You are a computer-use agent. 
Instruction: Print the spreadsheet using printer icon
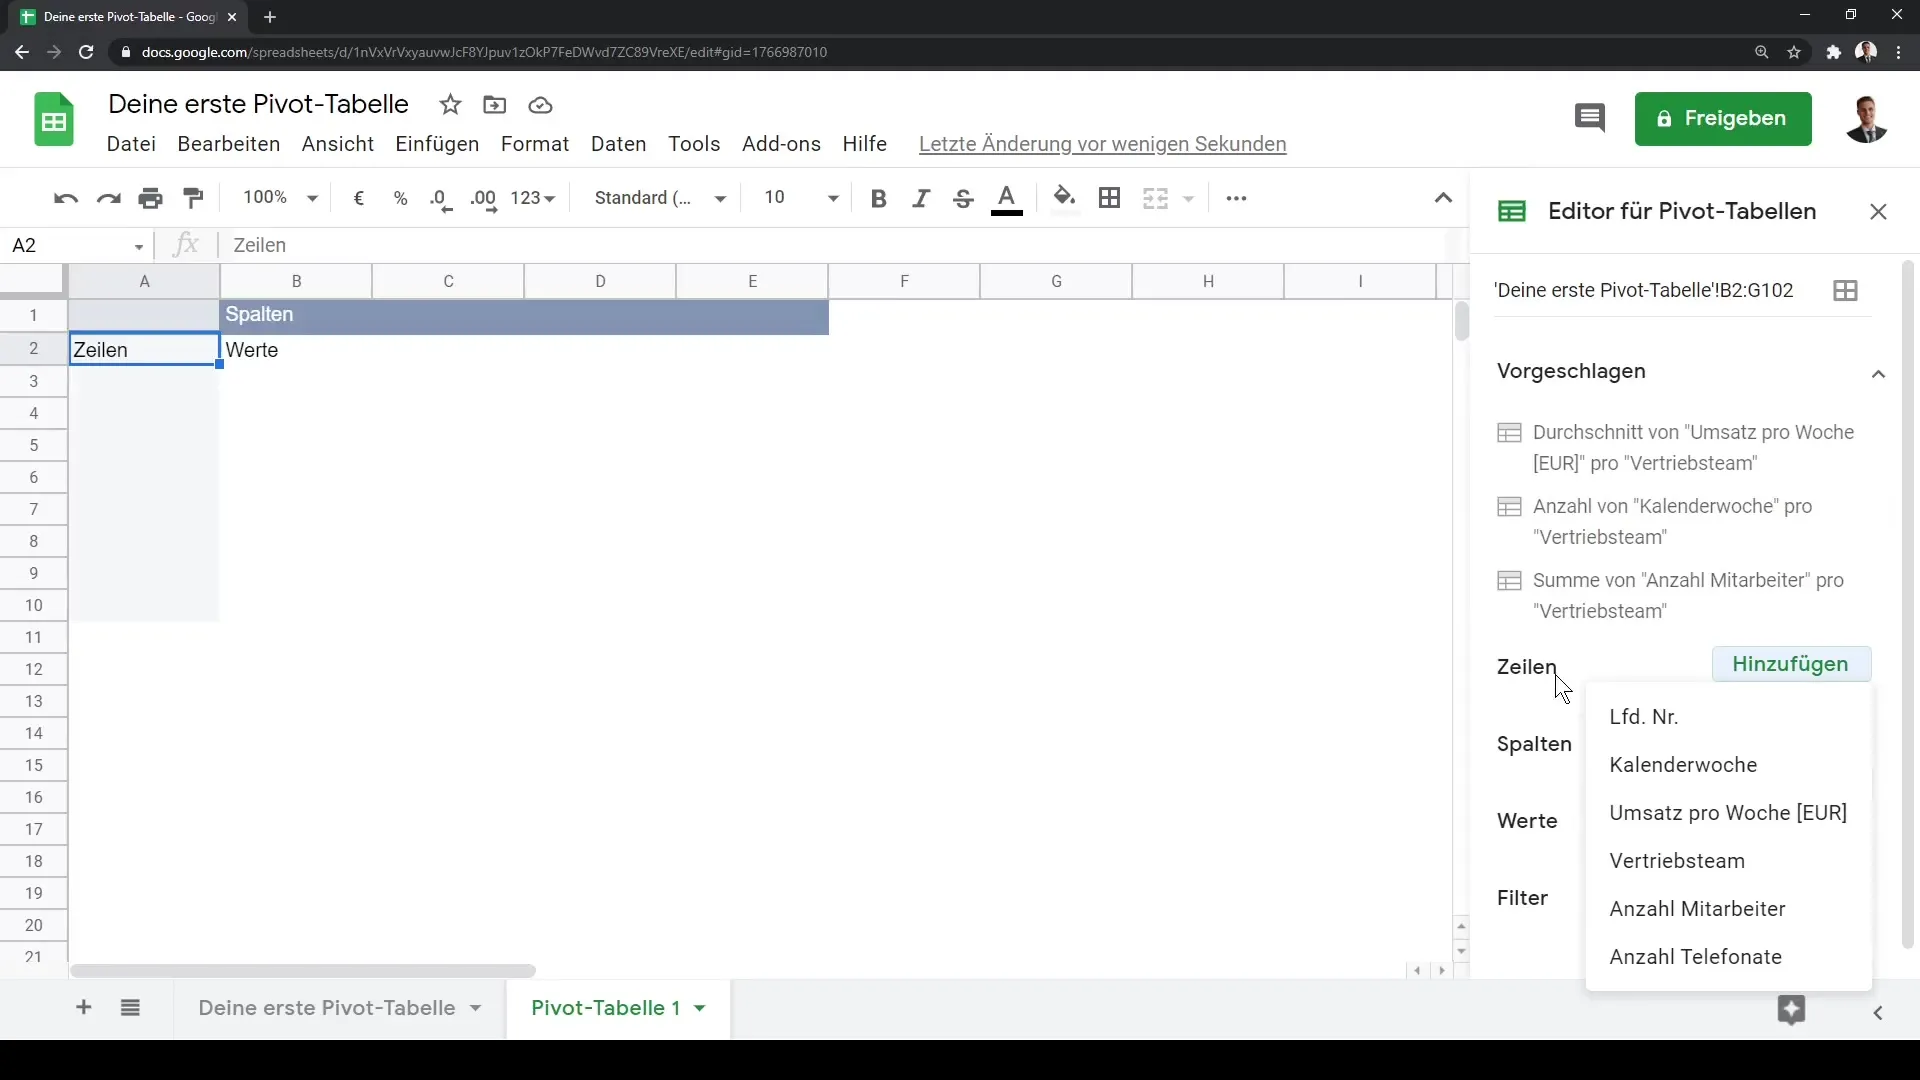(151, 198)
